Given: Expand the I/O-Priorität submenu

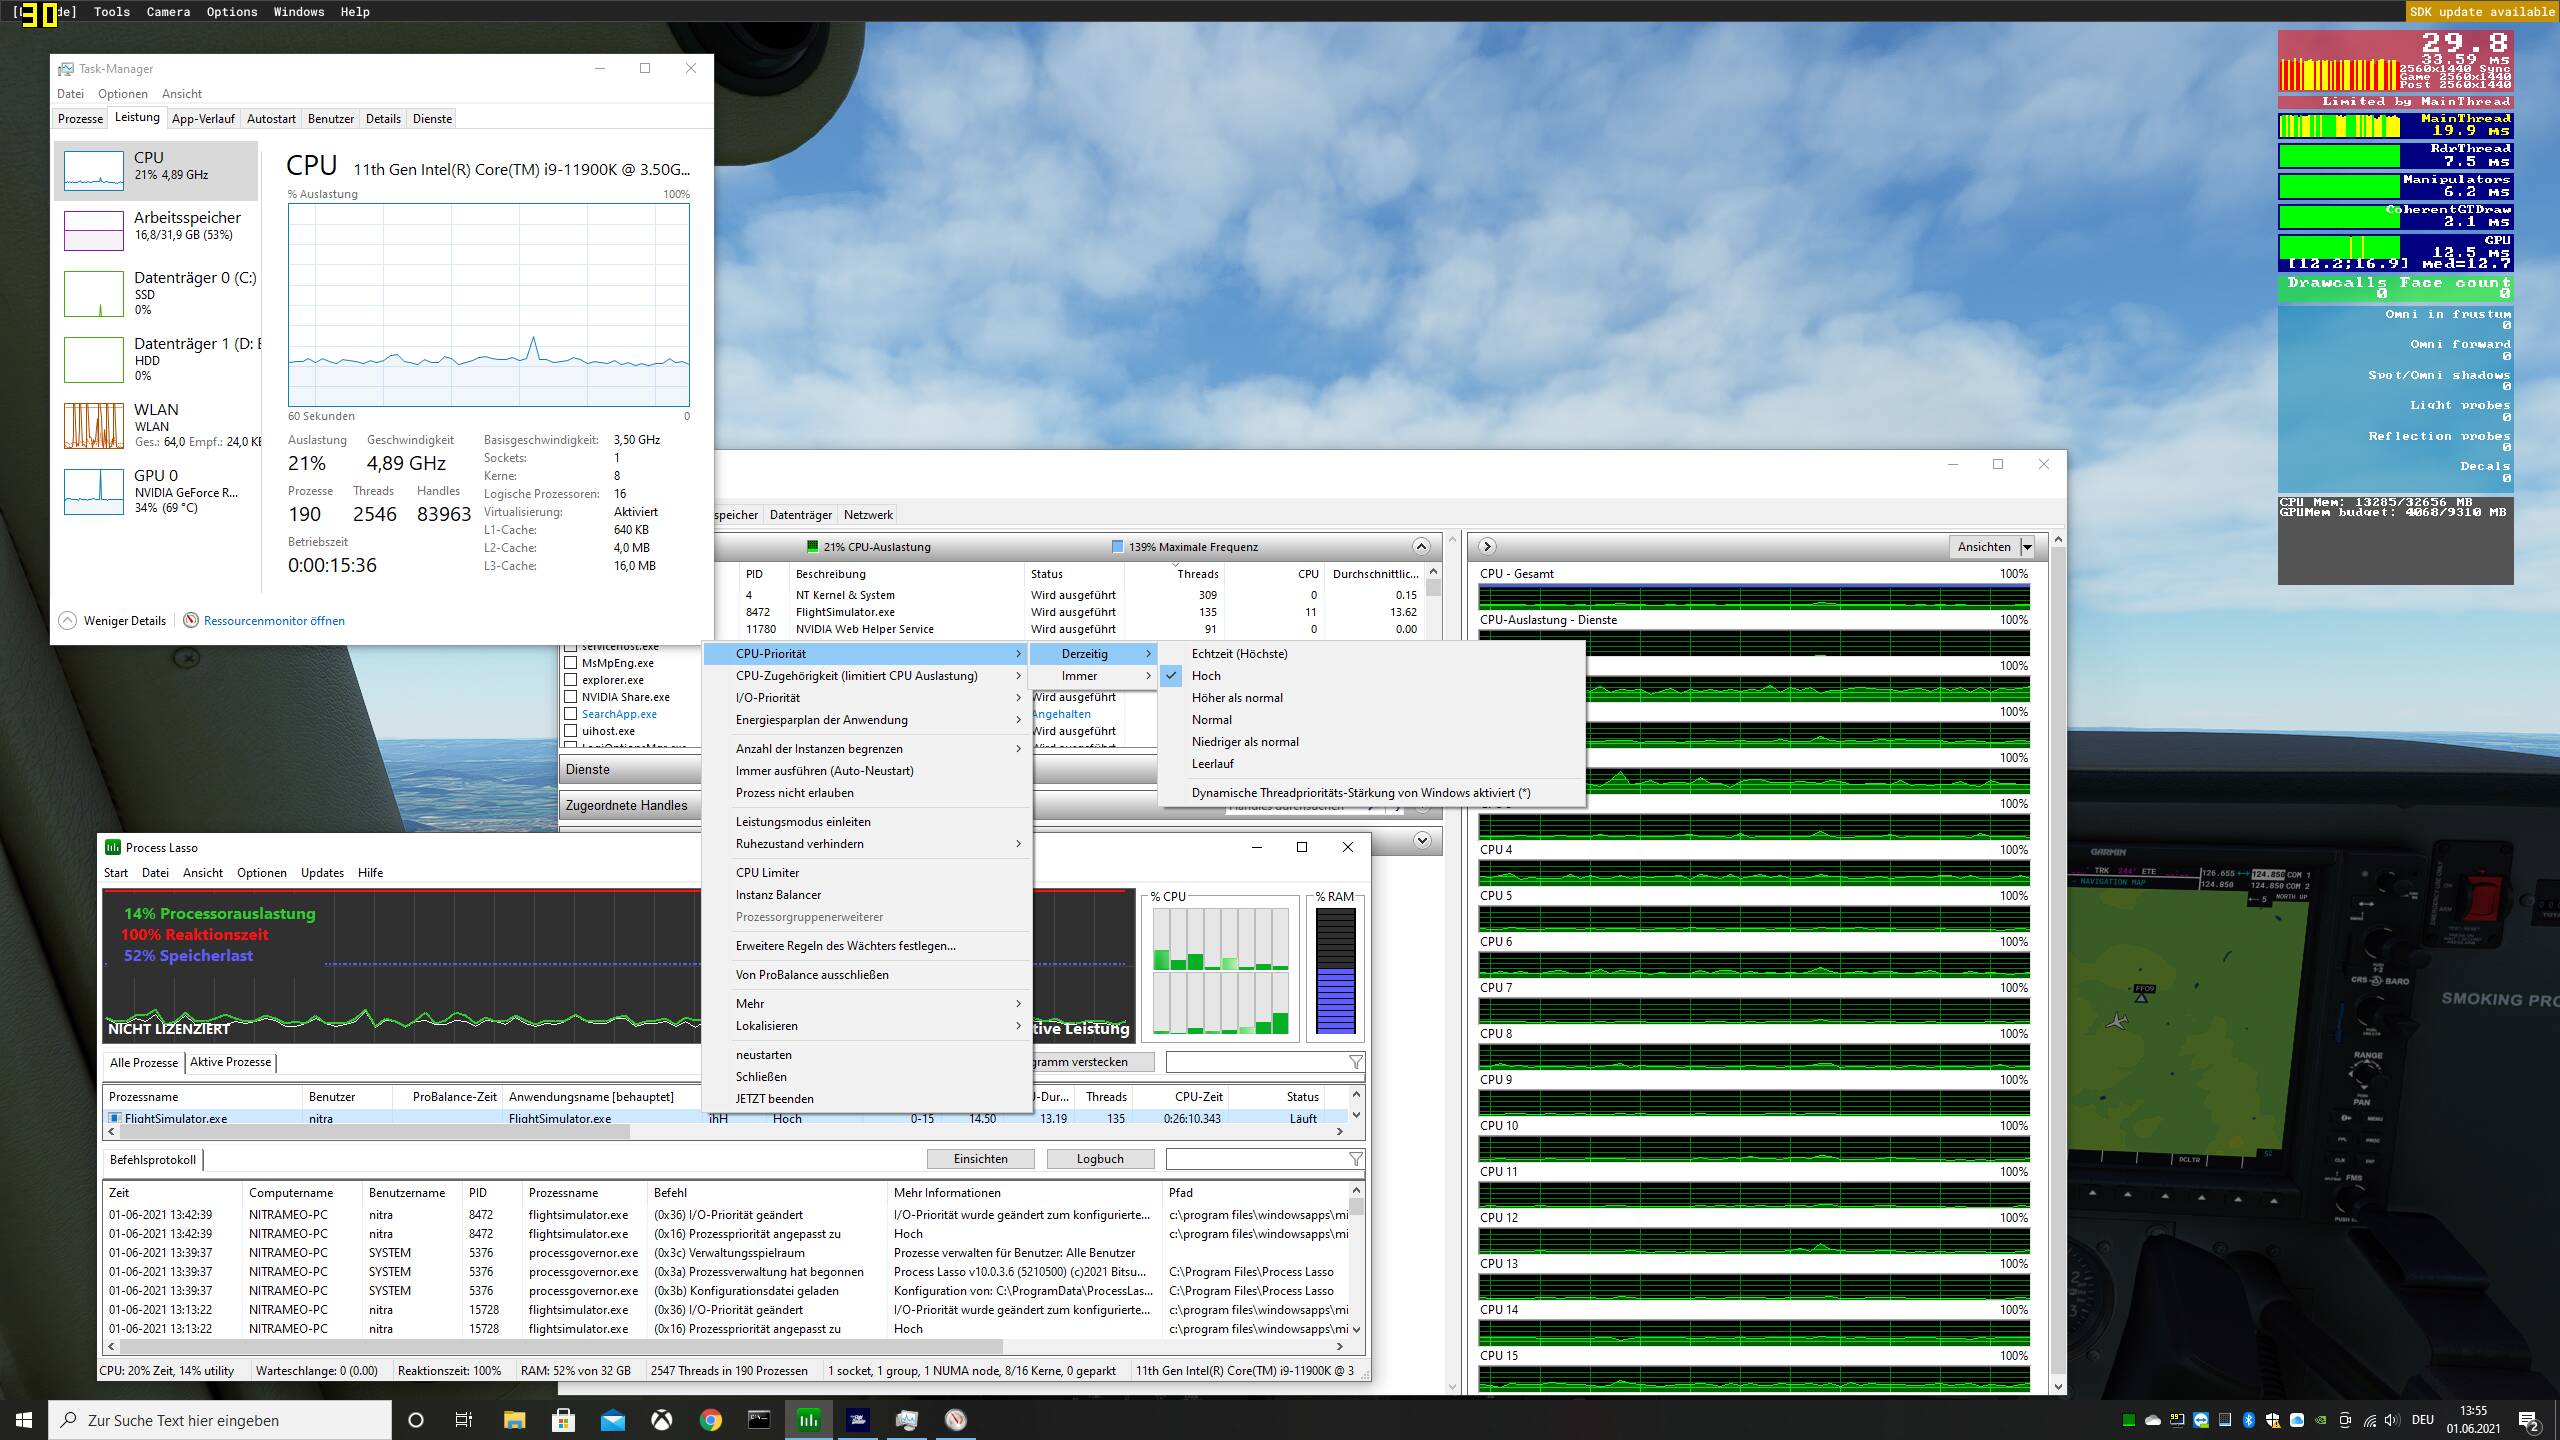Looking at the screenshot, I should coord(867,697).
